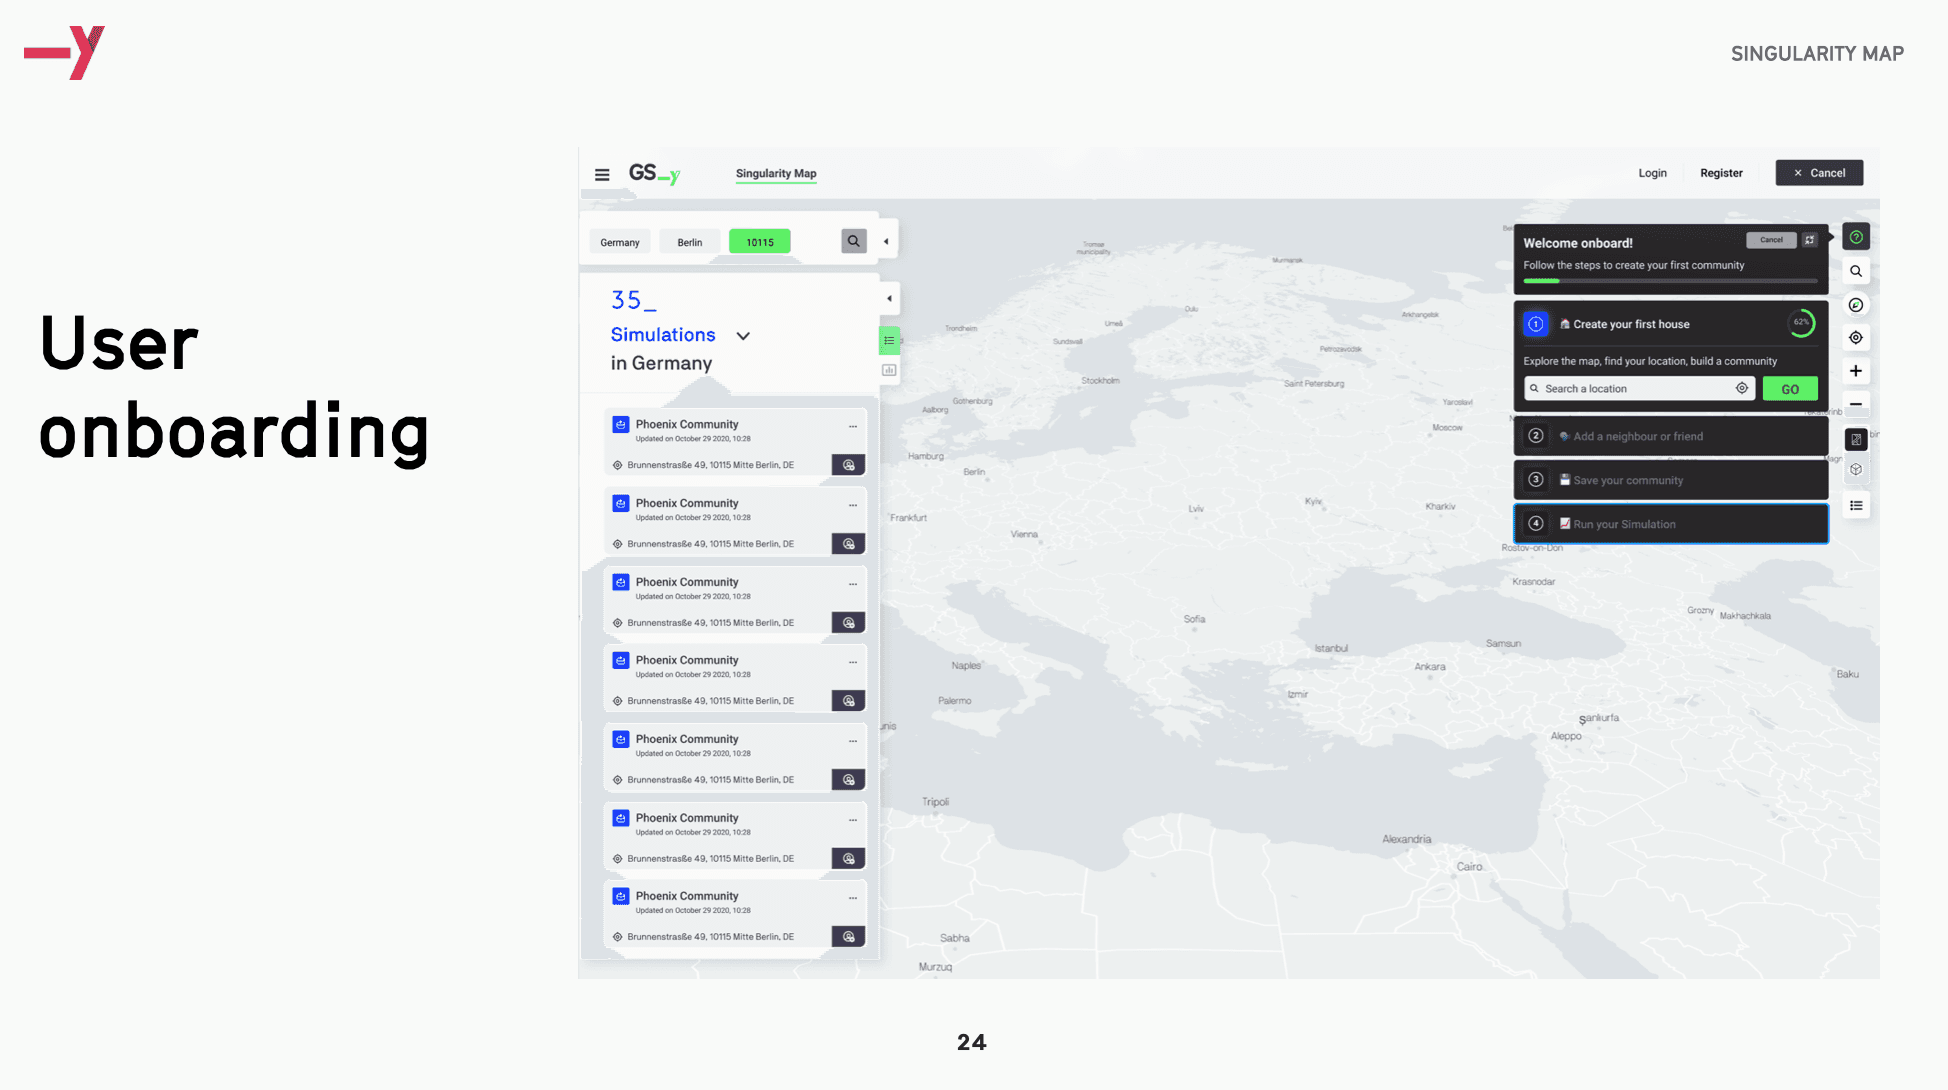
Task: Select the 10115 postcode chip
Action: tap(760, 242)
